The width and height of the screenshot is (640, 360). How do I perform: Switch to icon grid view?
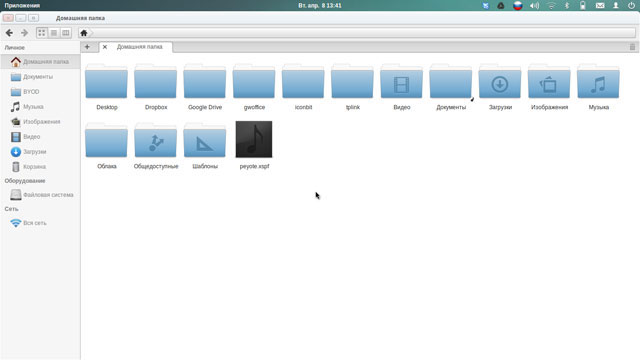pyautogui.click(x=42, y=33)
